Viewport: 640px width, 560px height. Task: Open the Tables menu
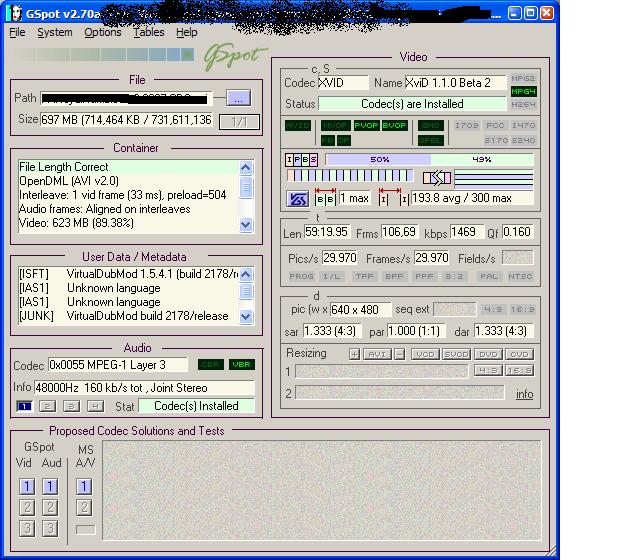click(149, 32)
